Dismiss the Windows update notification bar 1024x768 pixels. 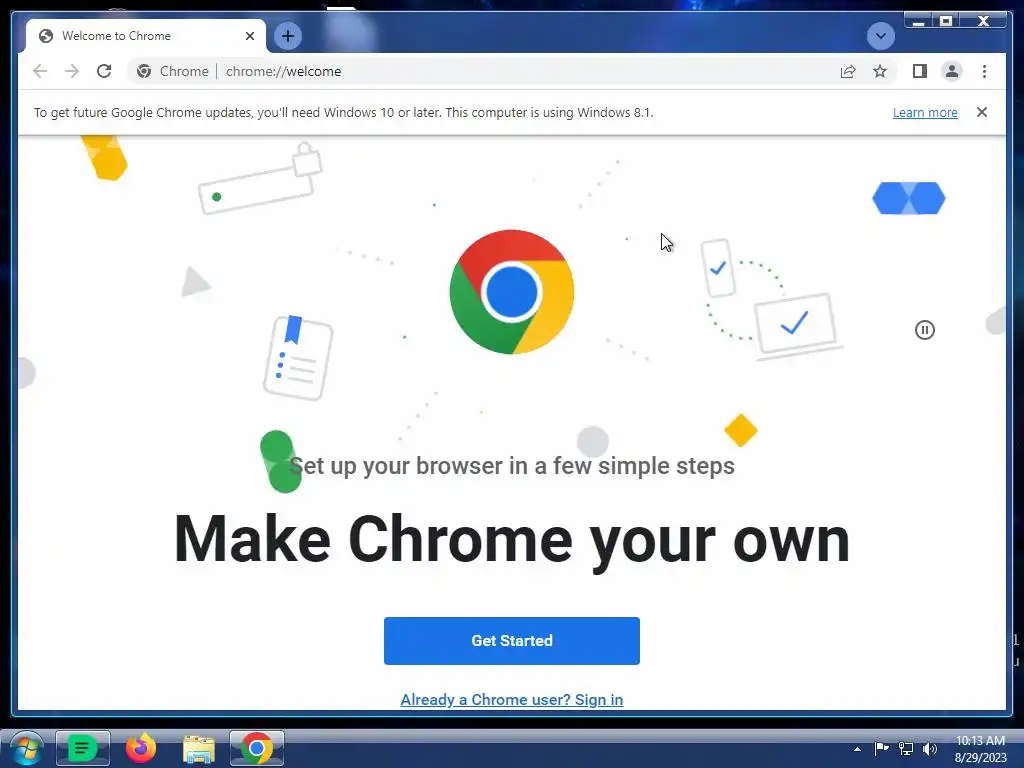point(982,112)
